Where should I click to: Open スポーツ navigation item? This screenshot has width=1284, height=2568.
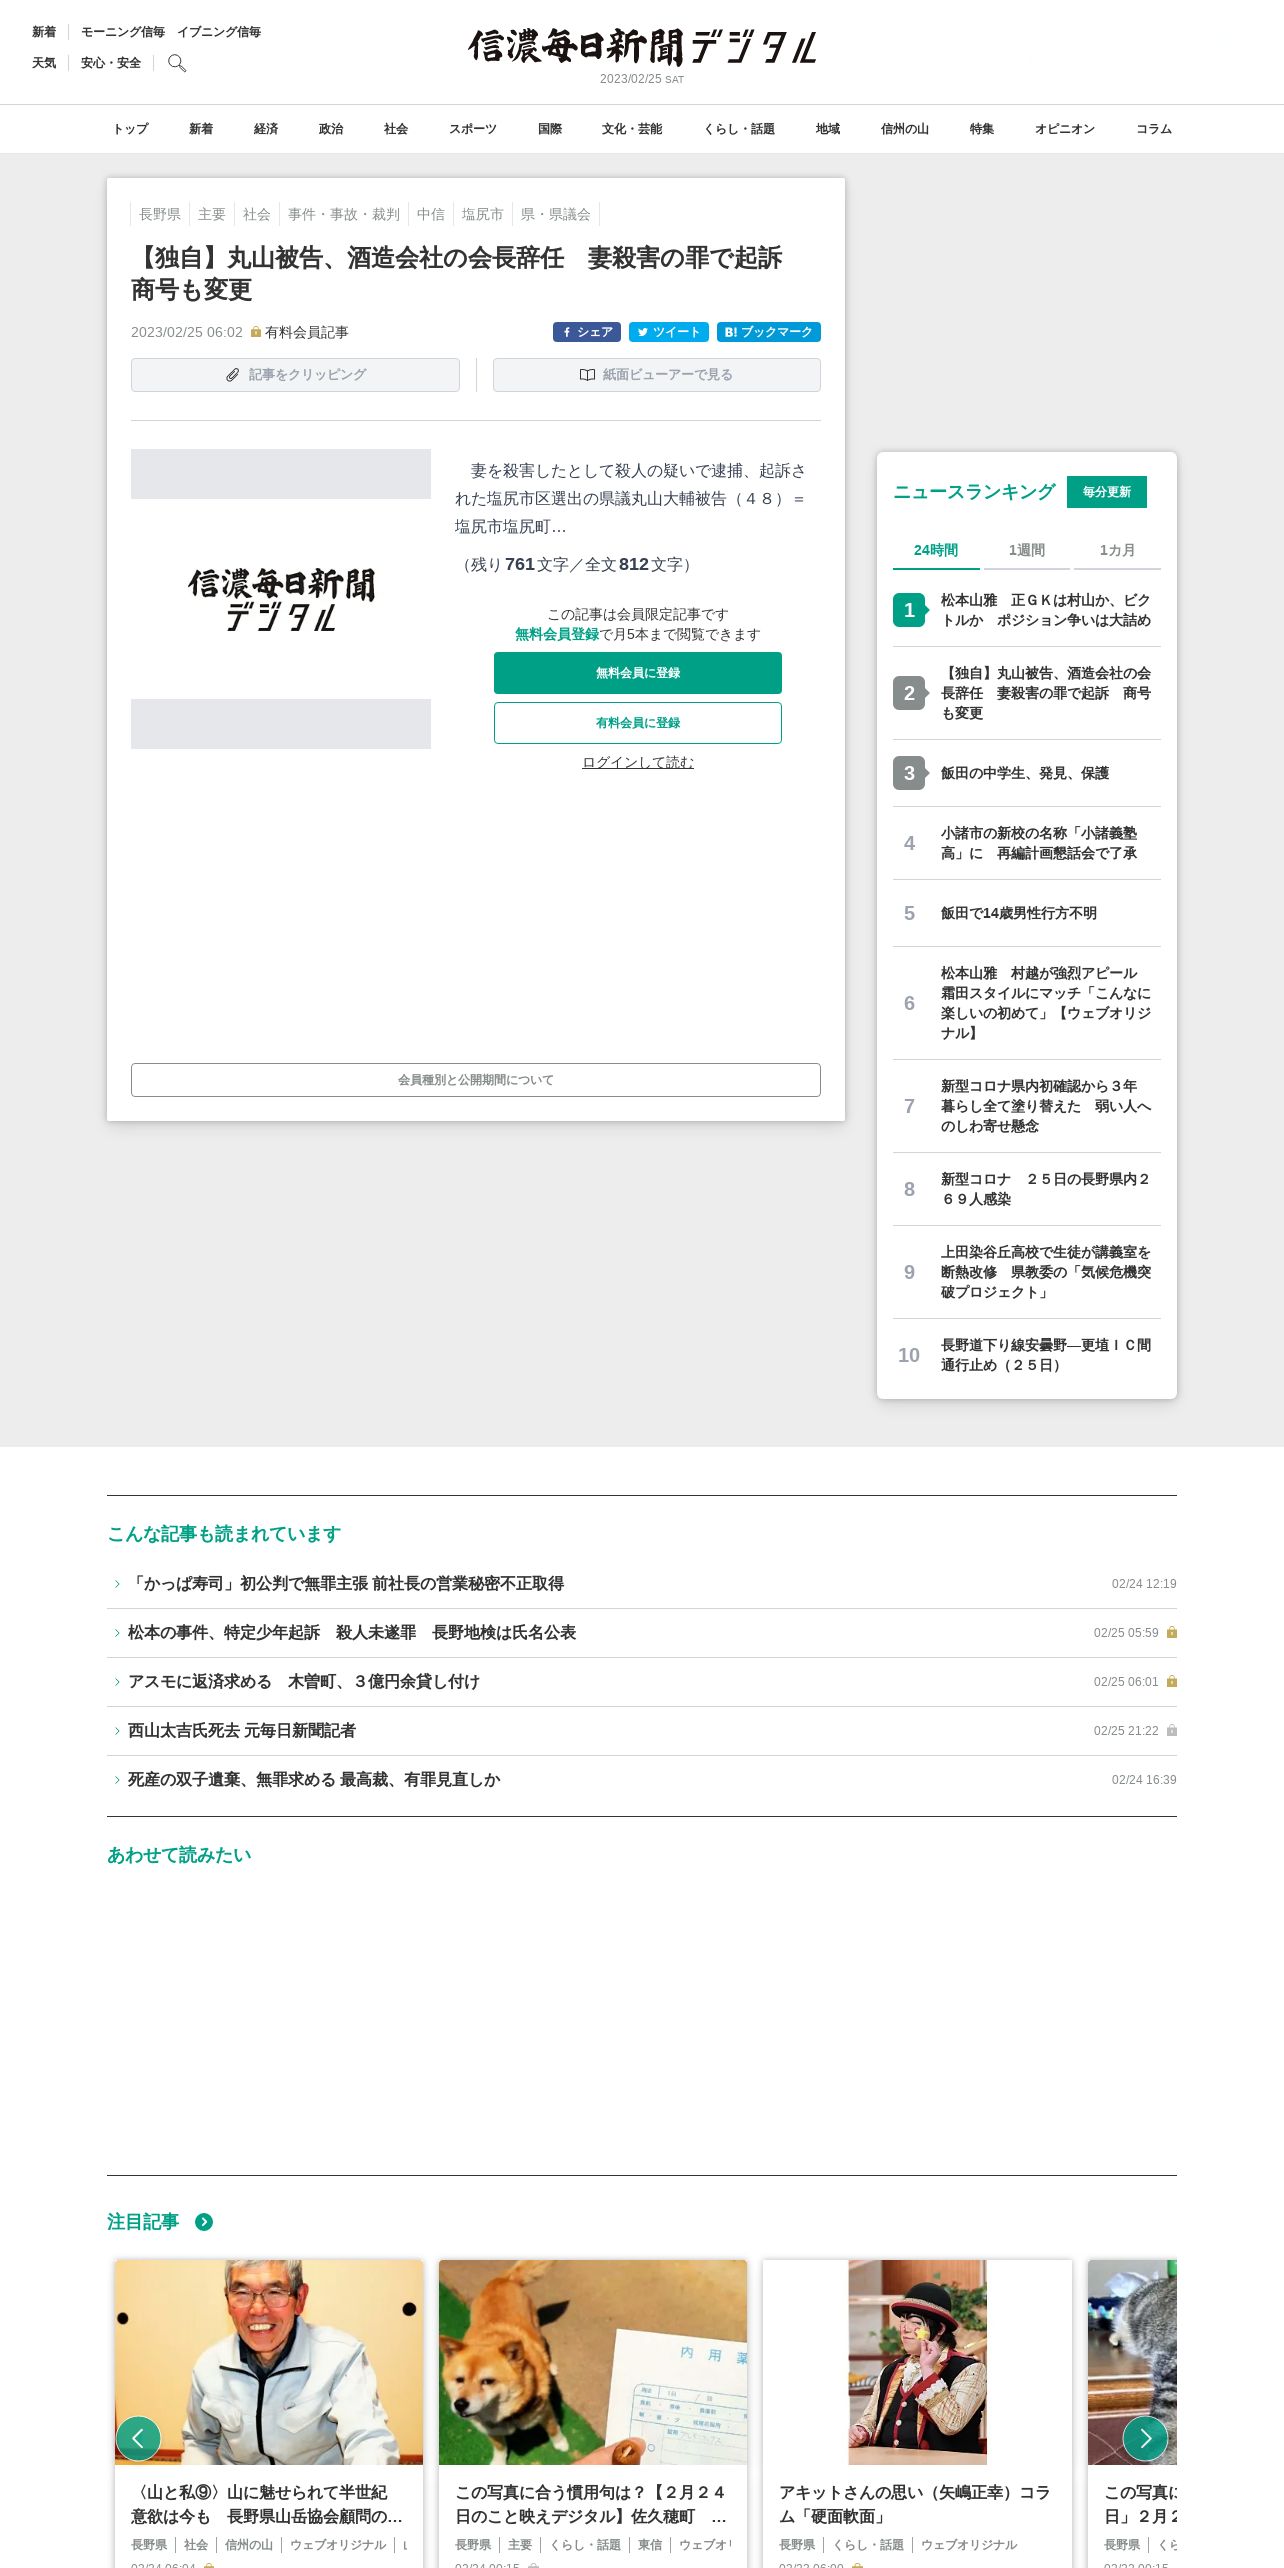pyautogui.click(x=473, y=129)
